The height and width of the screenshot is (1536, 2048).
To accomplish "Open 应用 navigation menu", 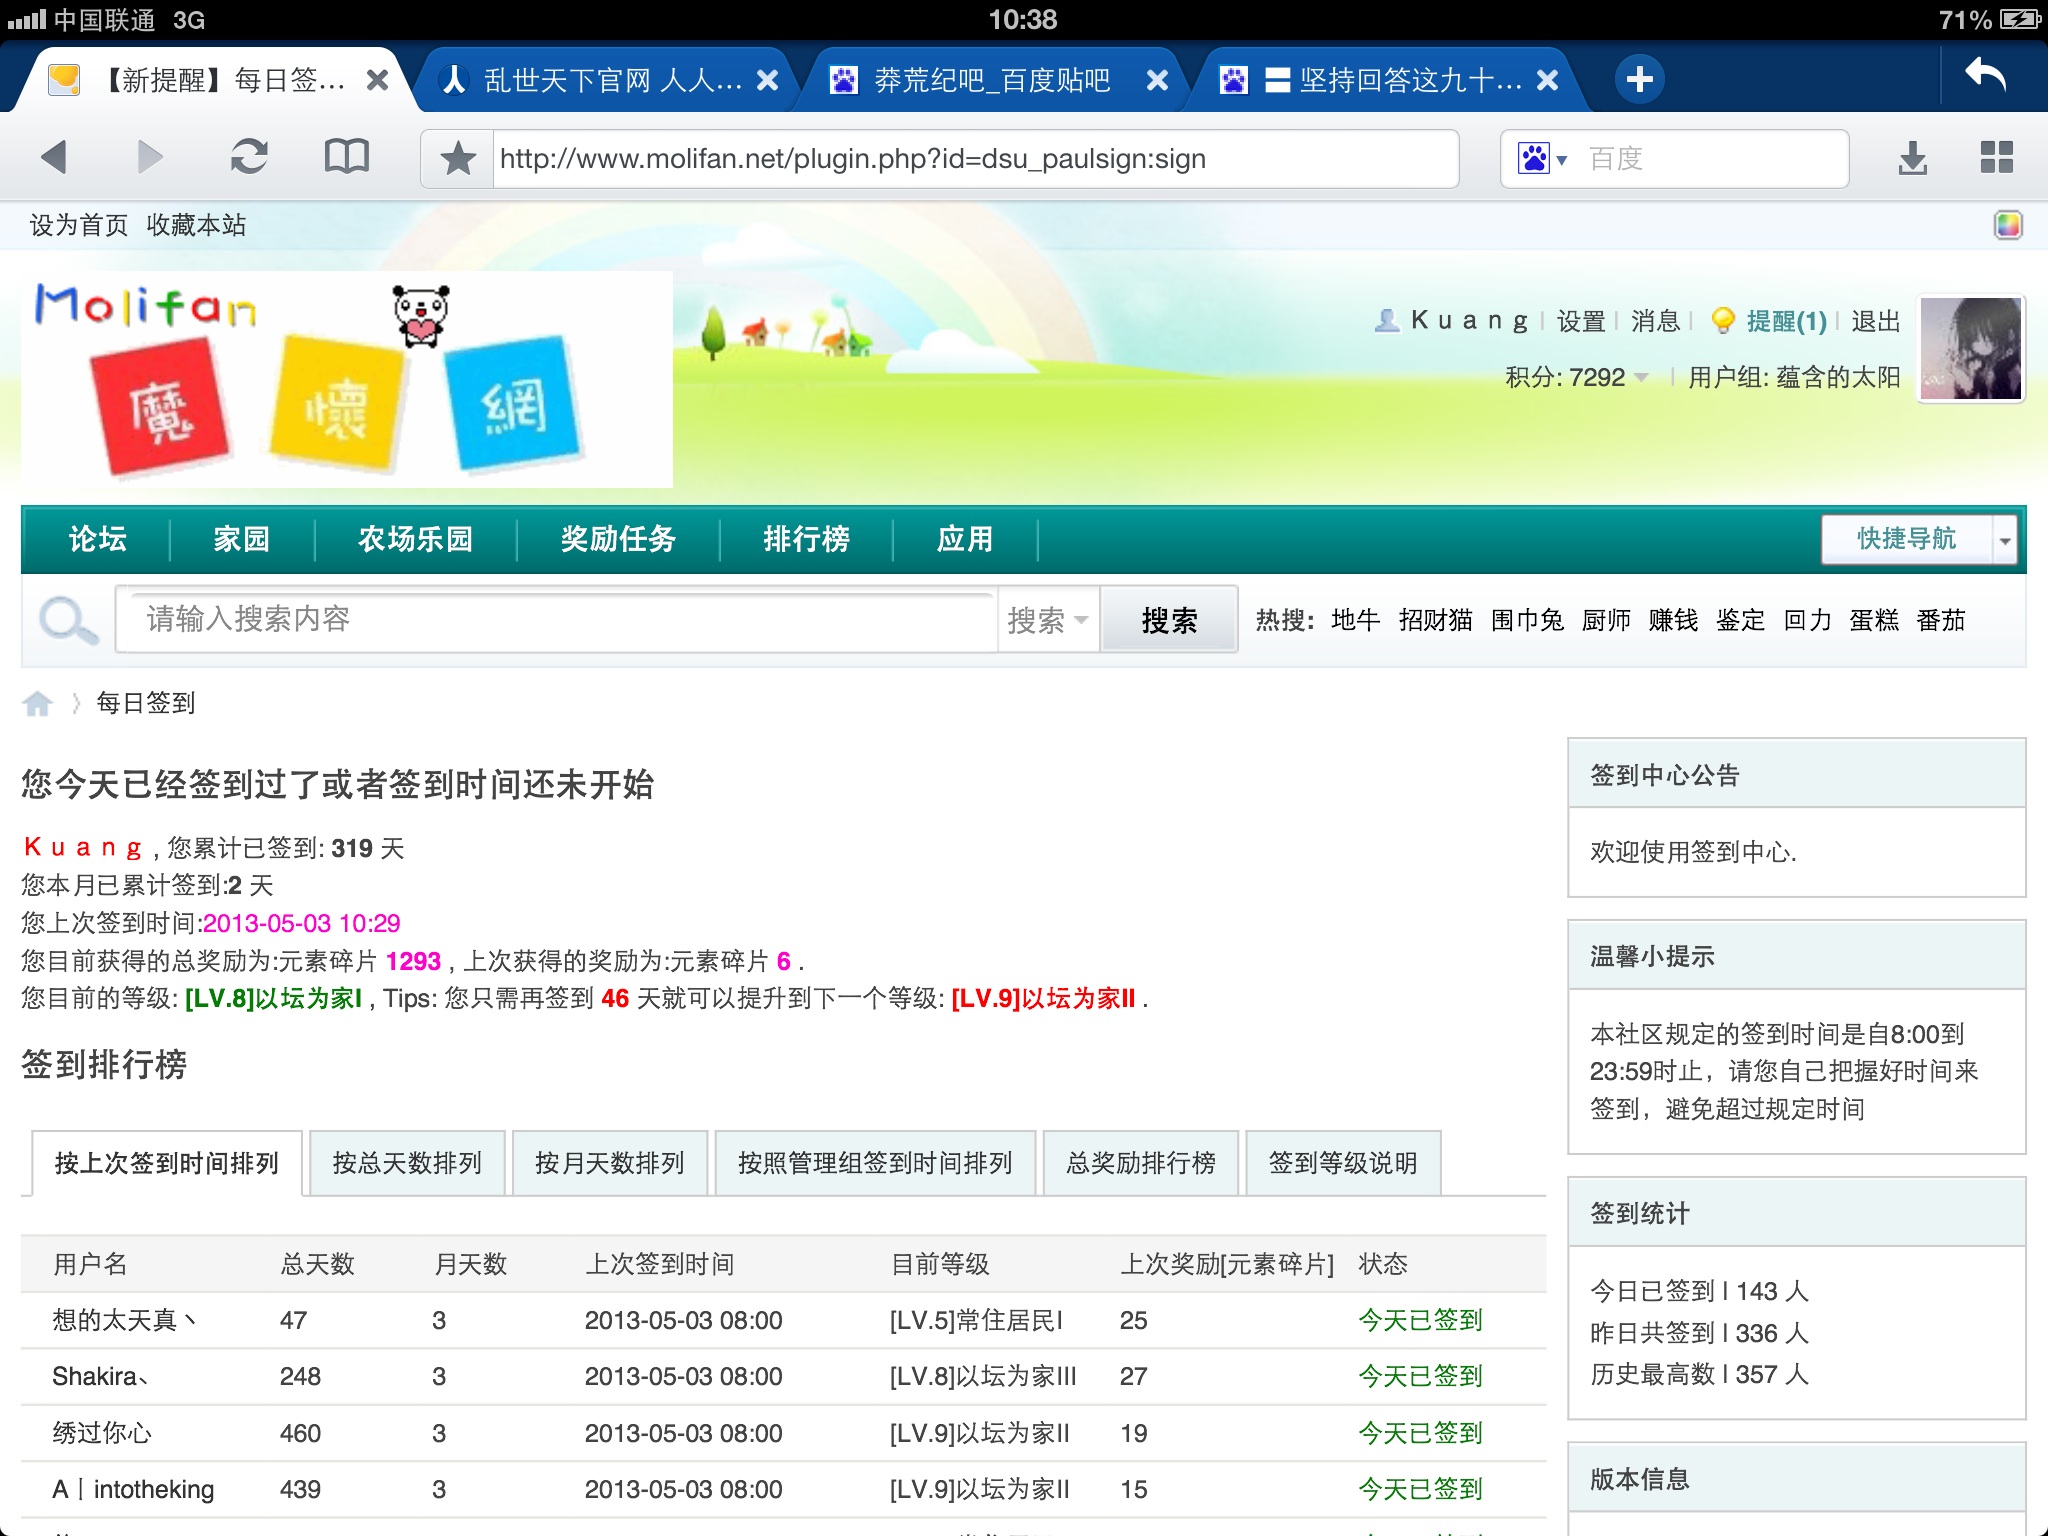I will pyautogui.click(x=965, y=539).
